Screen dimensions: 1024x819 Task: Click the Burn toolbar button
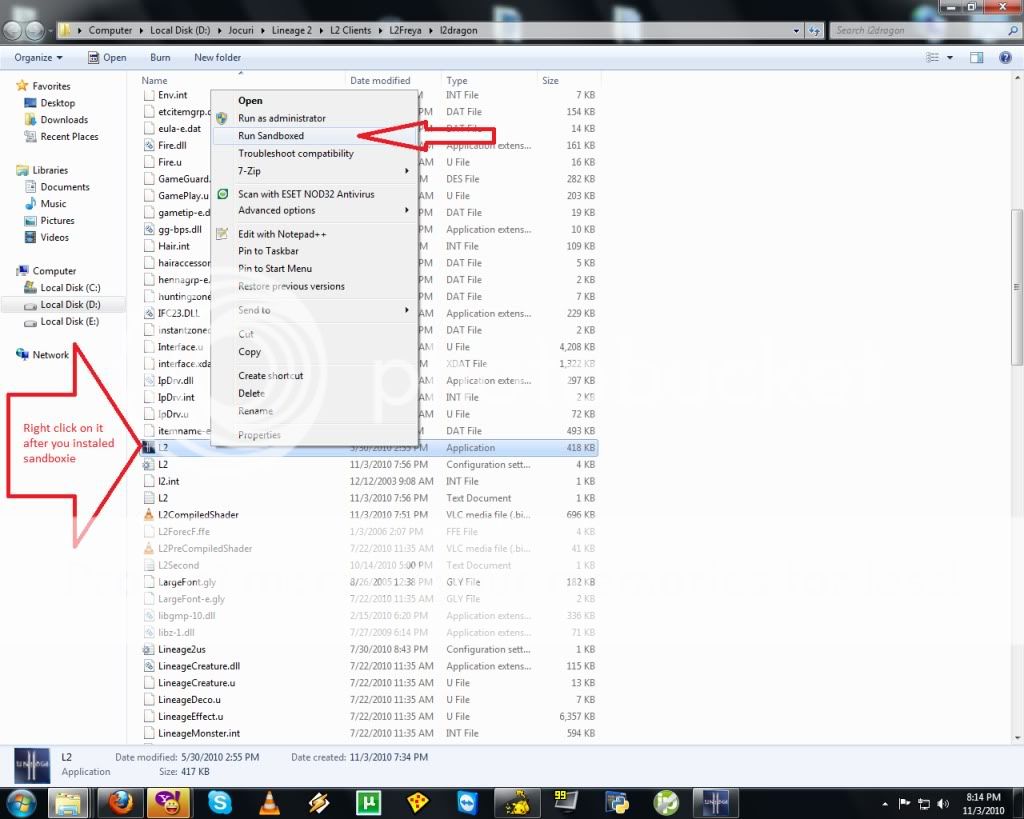click(x=160, y=58)
